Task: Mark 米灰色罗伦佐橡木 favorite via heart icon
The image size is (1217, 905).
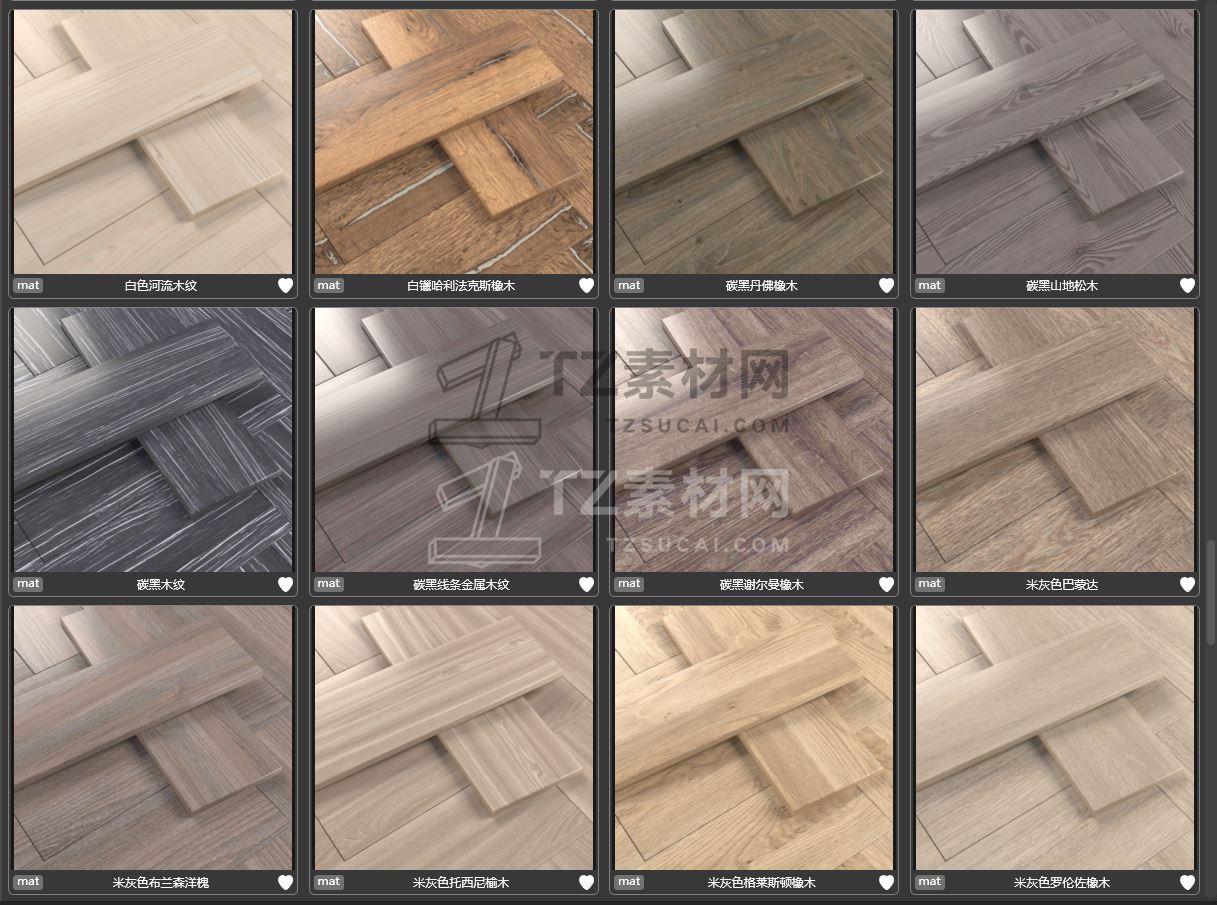Action: (x=1187, y=882)
